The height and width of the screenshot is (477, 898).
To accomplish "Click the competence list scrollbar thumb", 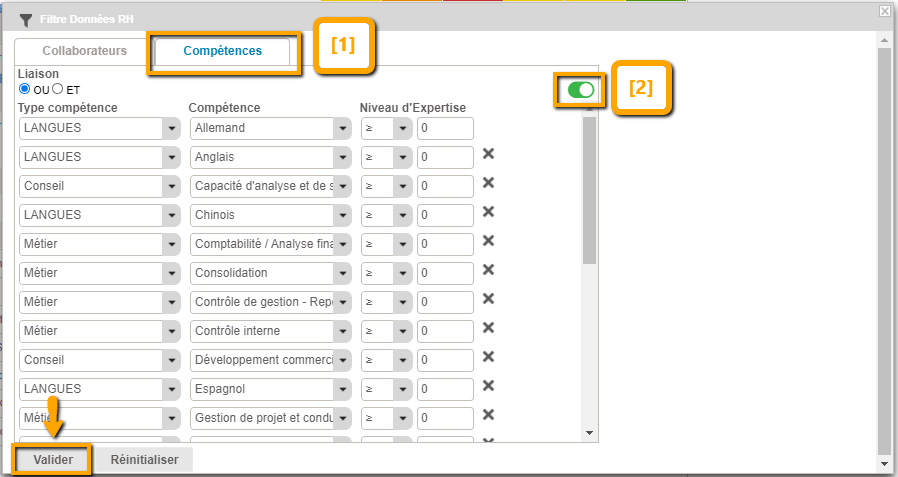I will (589, 190).
